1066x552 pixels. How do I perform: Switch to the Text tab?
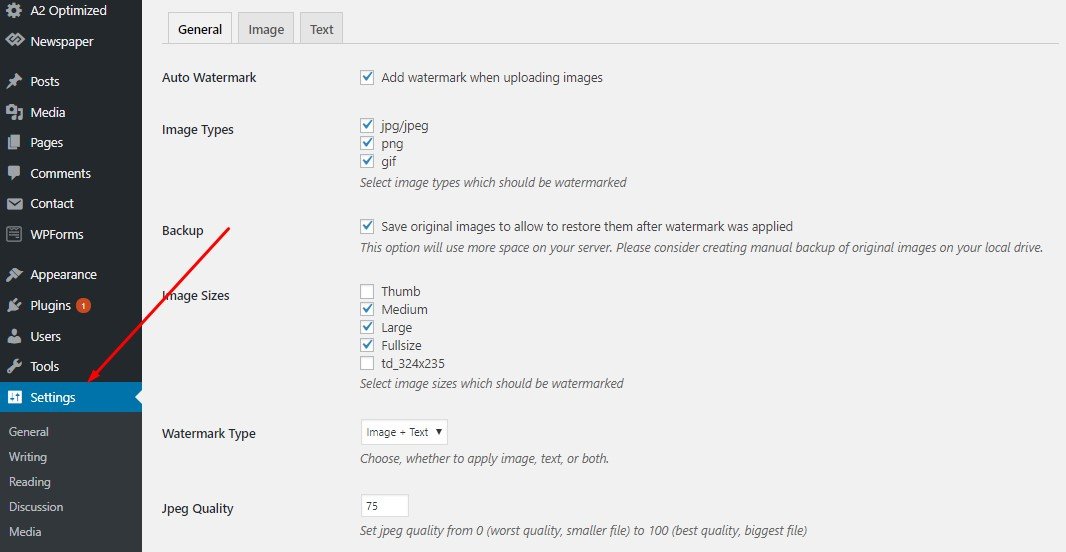tap(321, 29)
